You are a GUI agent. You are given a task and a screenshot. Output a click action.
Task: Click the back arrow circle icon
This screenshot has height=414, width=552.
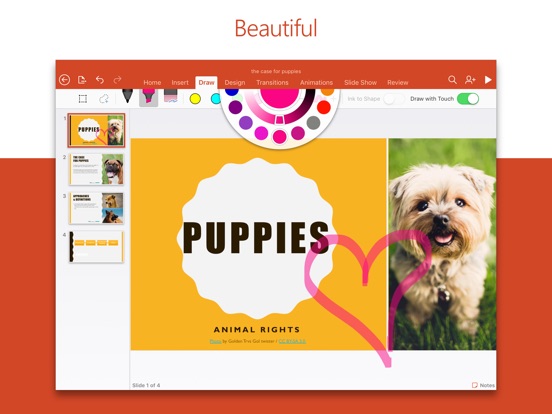coord(64,80)
